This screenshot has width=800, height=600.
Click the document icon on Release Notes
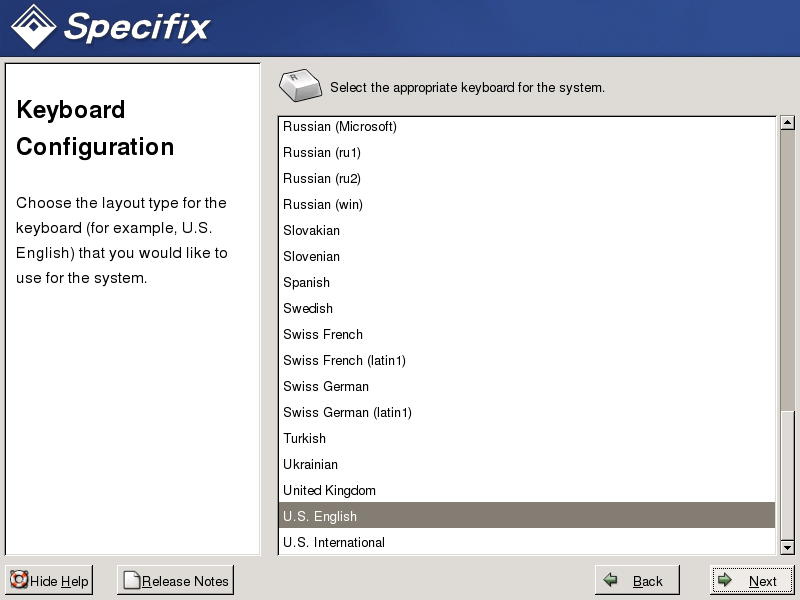pyautogui.click(x=131, y=580)
